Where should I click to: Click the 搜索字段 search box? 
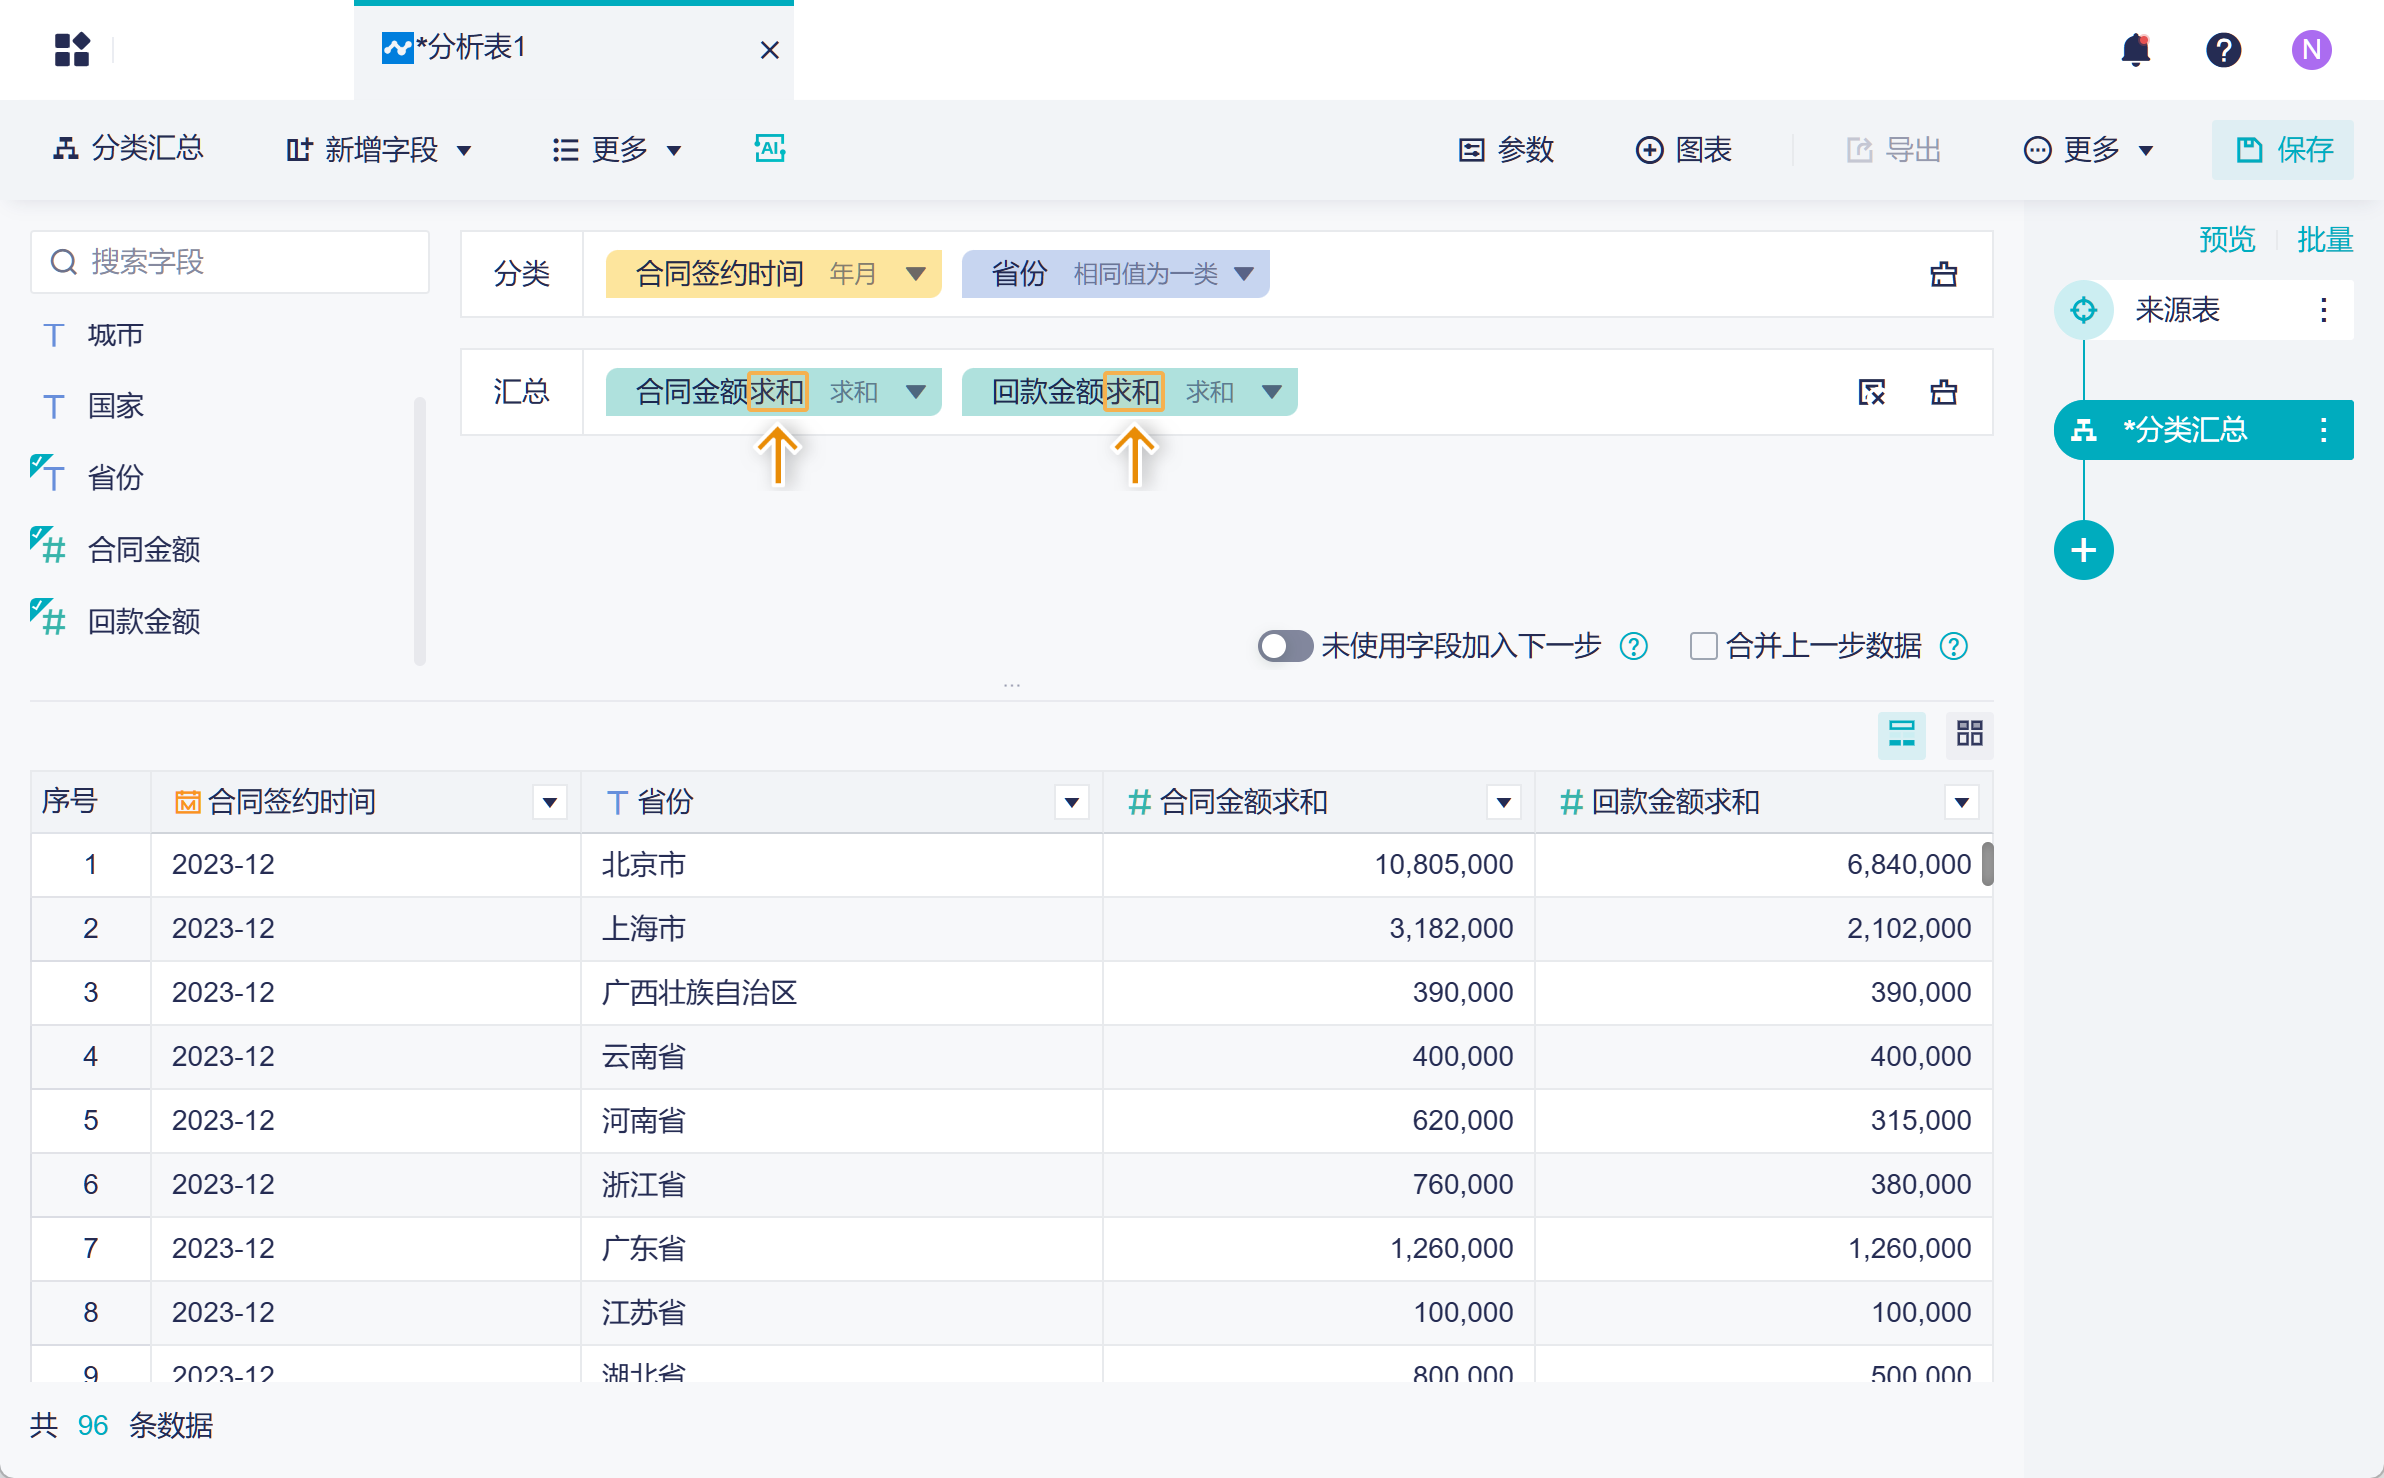230,262
